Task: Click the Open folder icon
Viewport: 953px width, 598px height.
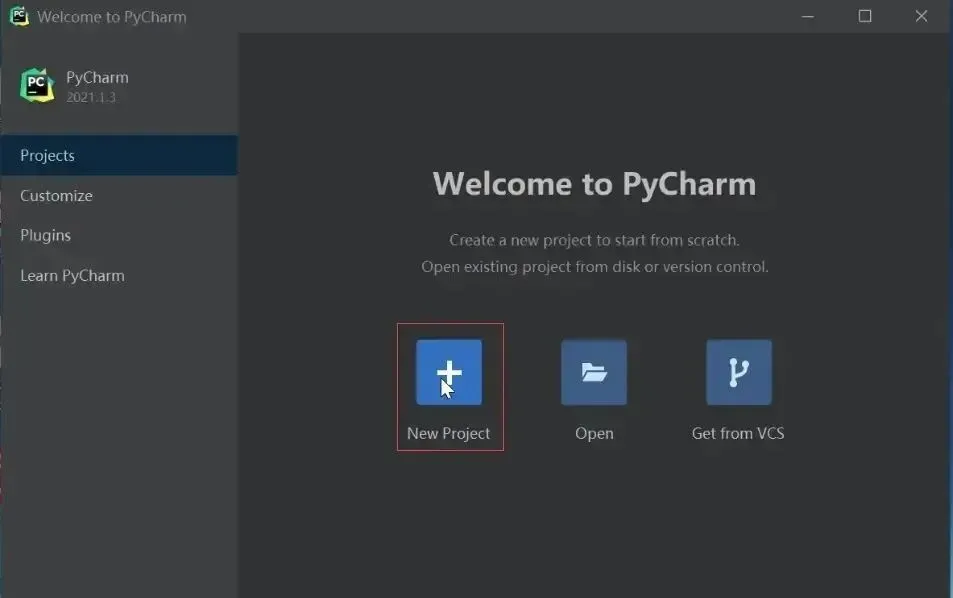Action: click(594, 372)
